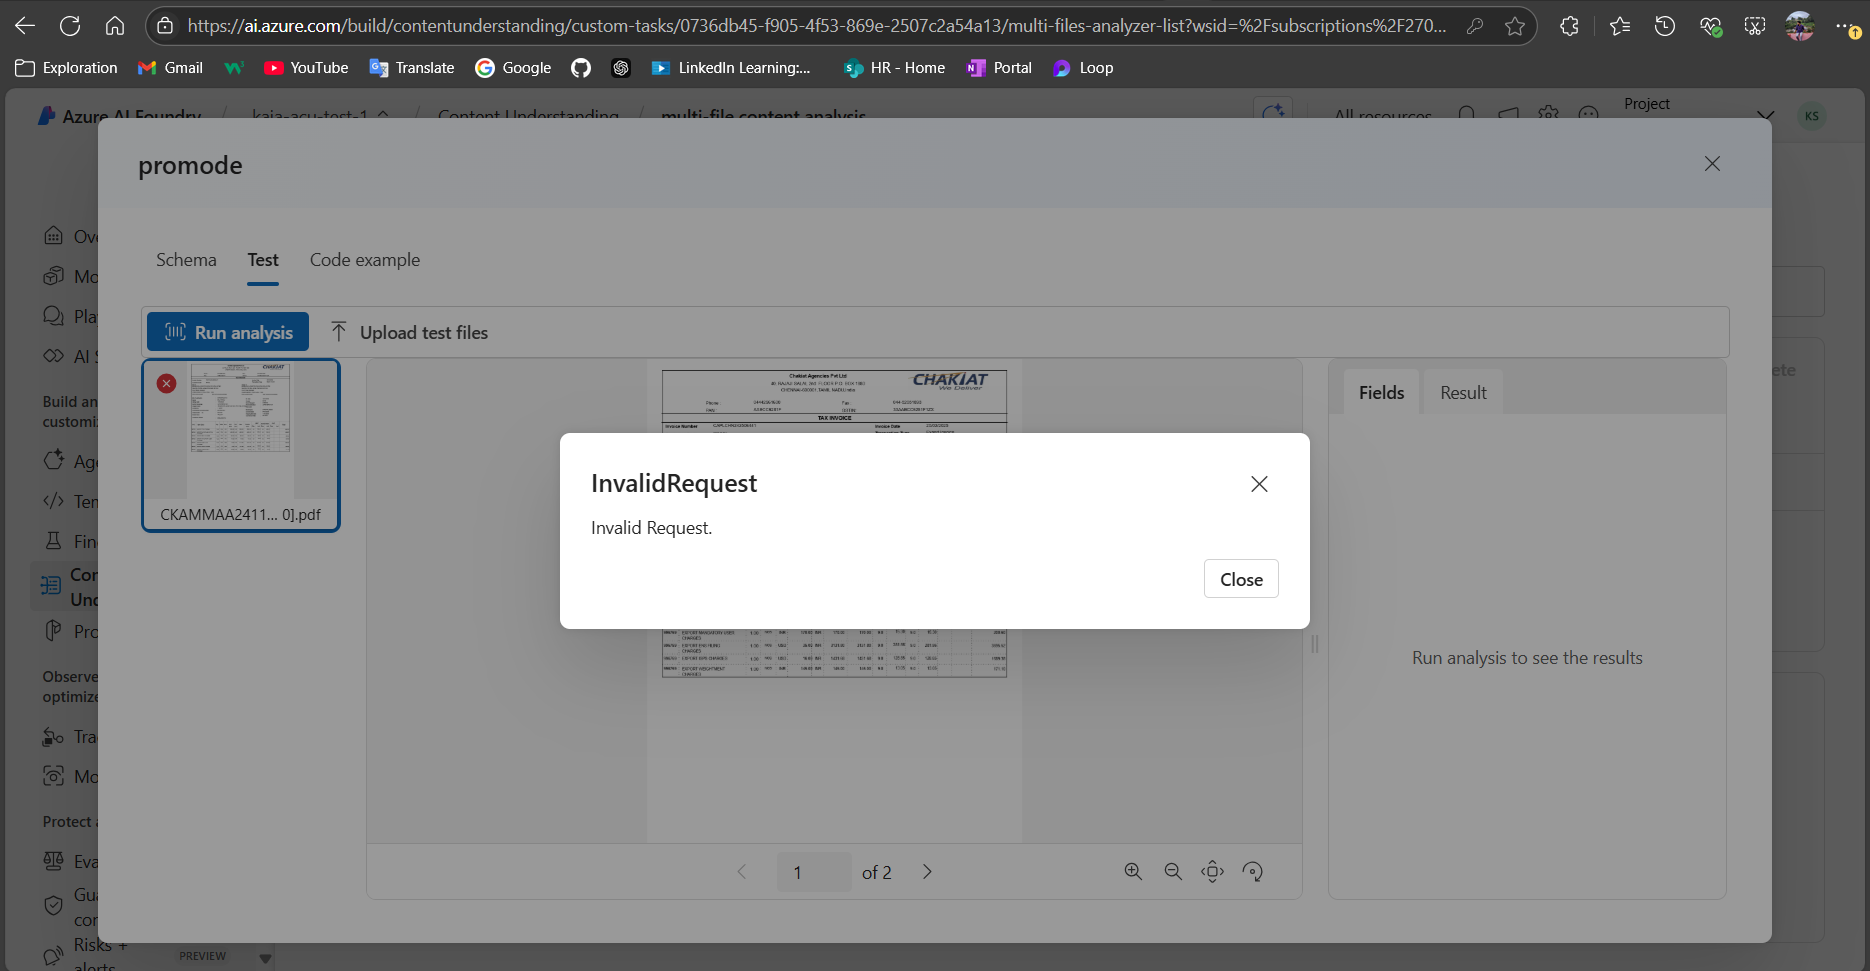Click the Copilot screenshot icon in toolbar
This screenshot has height=971, width=1870.
point(1755,26)
